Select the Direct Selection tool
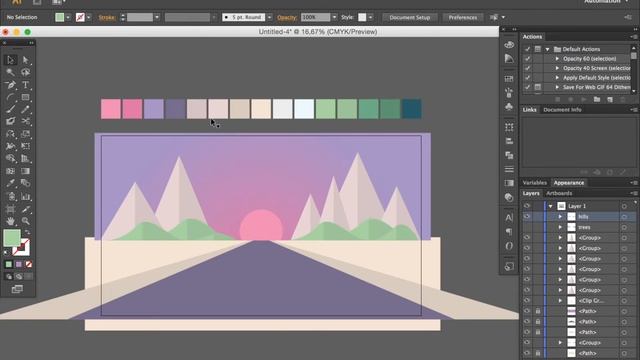The width and height of the screenshot is (640, 360). pyautogui.click(x=26, y=60)
